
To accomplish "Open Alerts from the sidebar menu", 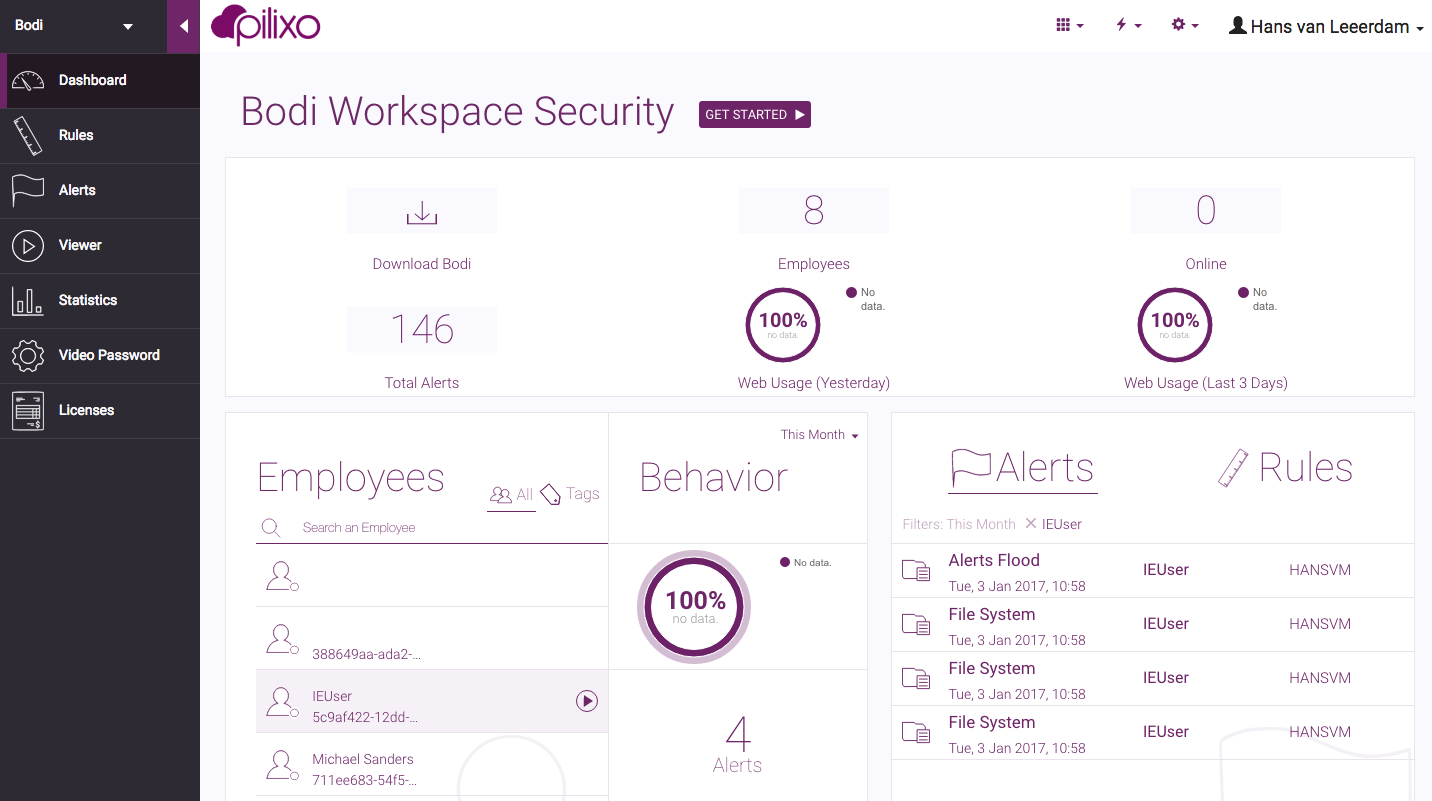I will [100, 191].
